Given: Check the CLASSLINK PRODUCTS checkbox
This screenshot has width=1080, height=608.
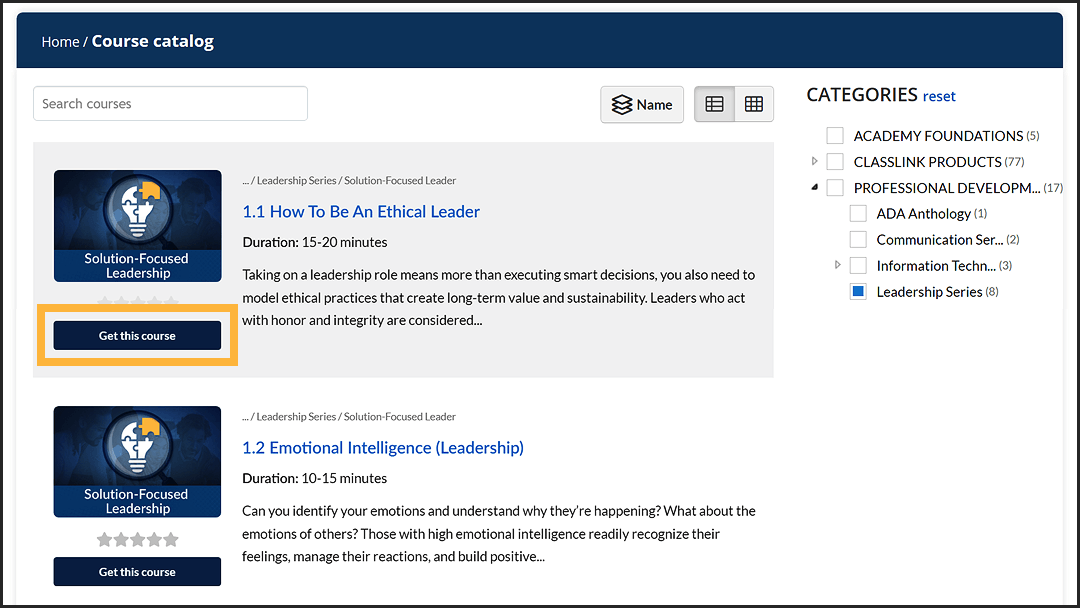Looking at the screenshot, I should pyautogui.click(x=835, y=161).
